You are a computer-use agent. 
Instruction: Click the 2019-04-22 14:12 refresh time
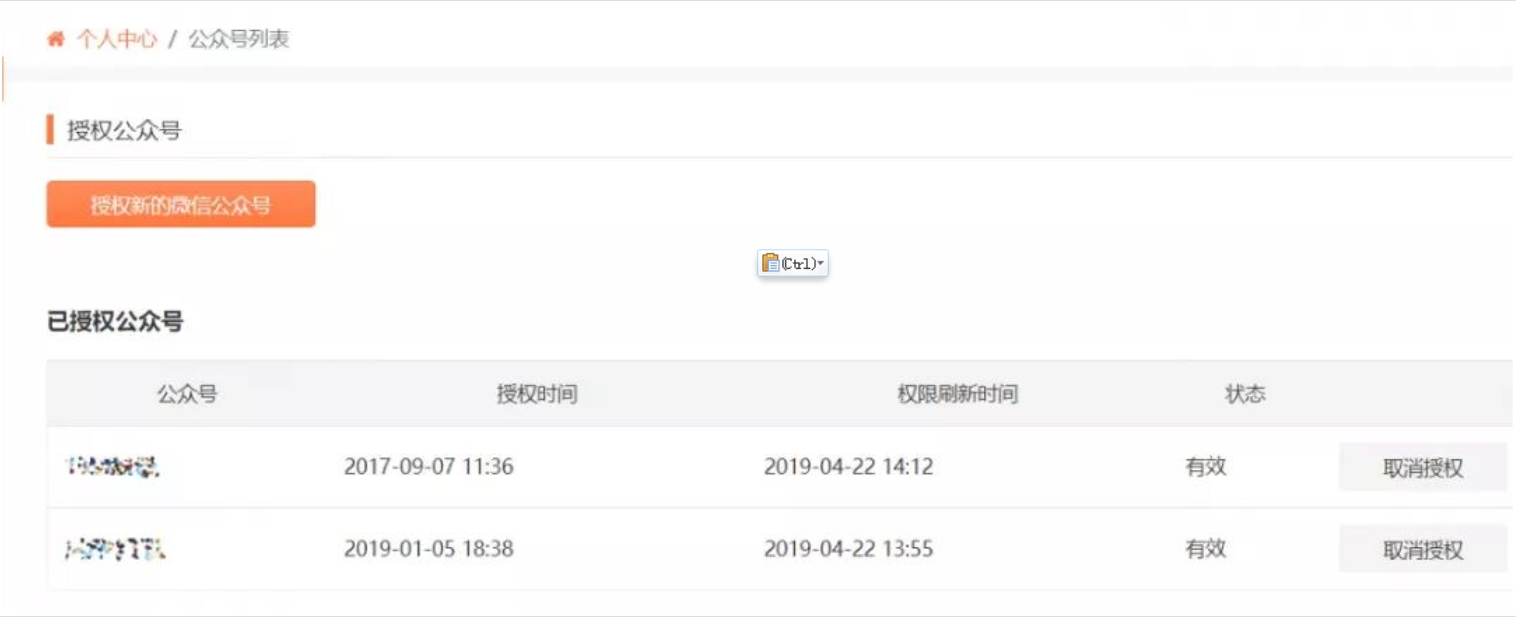pyautogui.click(x=849, y=467)
